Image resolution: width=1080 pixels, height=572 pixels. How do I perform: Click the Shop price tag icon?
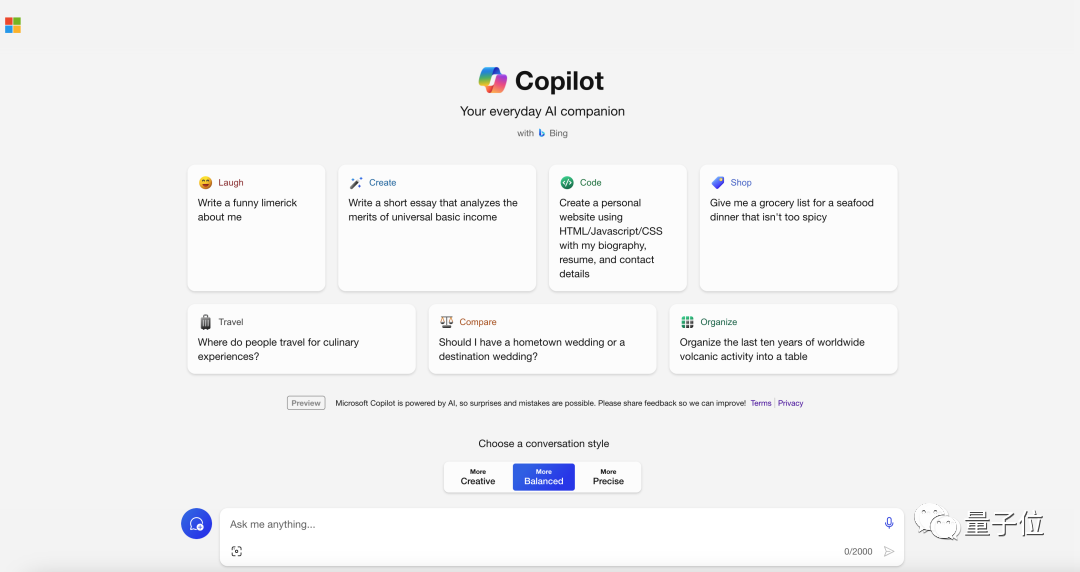718,183
